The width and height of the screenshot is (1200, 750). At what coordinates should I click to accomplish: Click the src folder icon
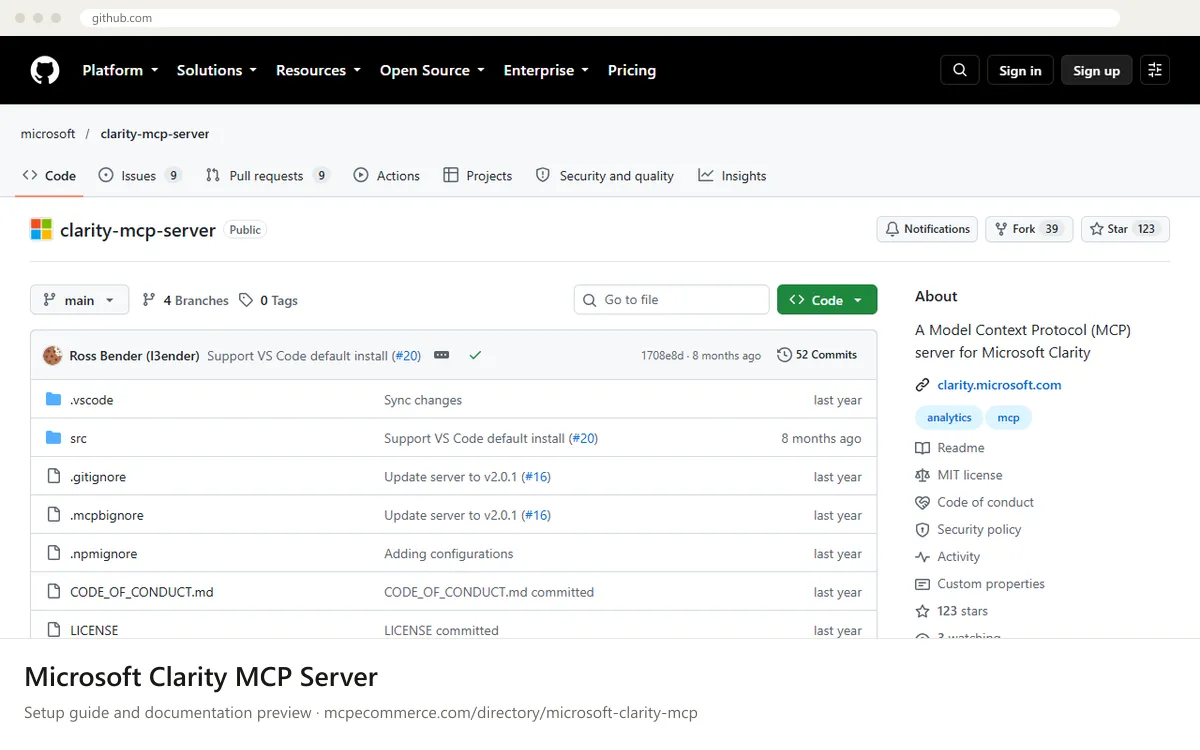click(x=54, y=438)
